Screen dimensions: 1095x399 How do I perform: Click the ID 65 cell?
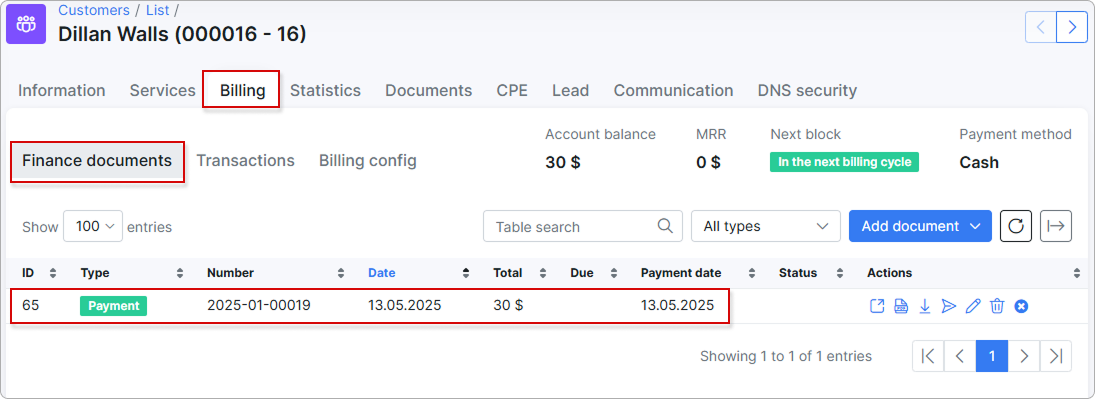click(x=31, y=306)
